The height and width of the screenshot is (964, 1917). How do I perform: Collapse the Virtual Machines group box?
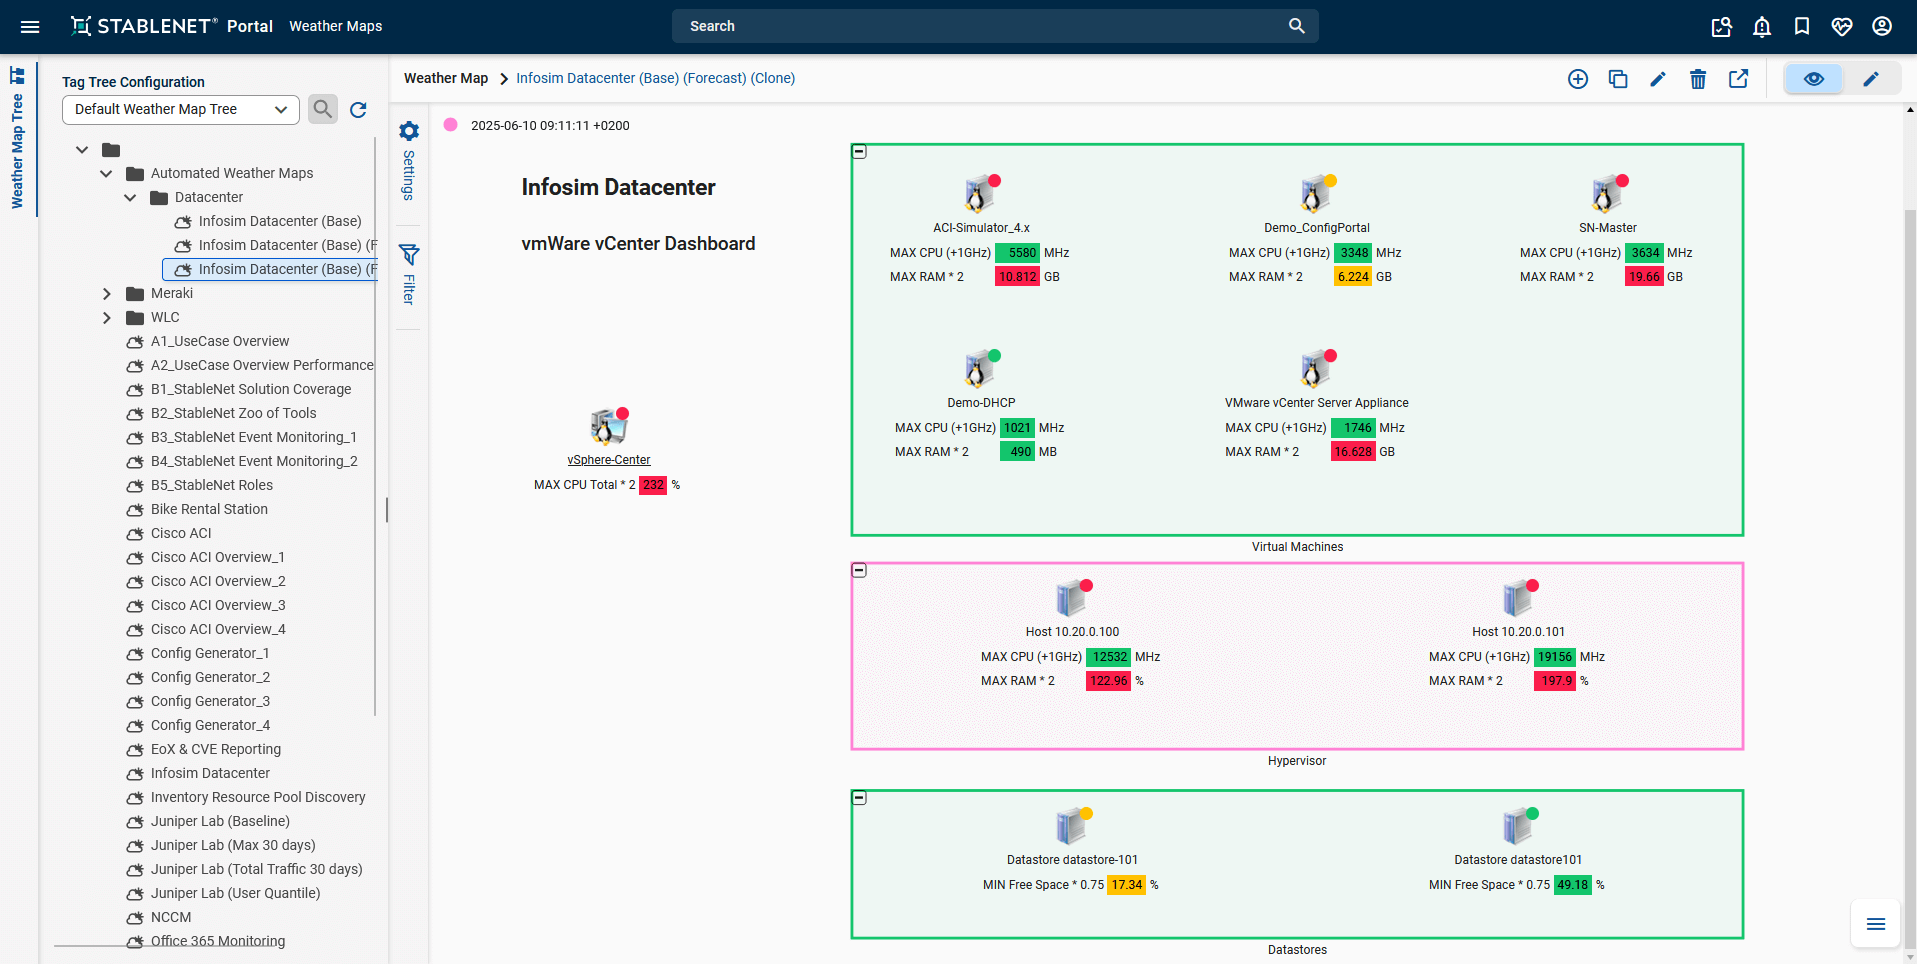coord(859,152)
